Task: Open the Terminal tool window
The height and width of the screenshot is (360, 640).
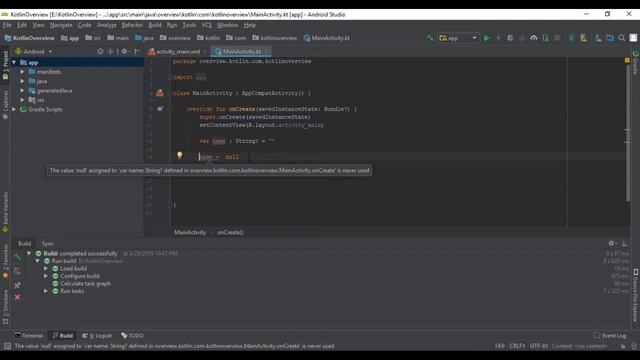Action: [x=29, y=336]
